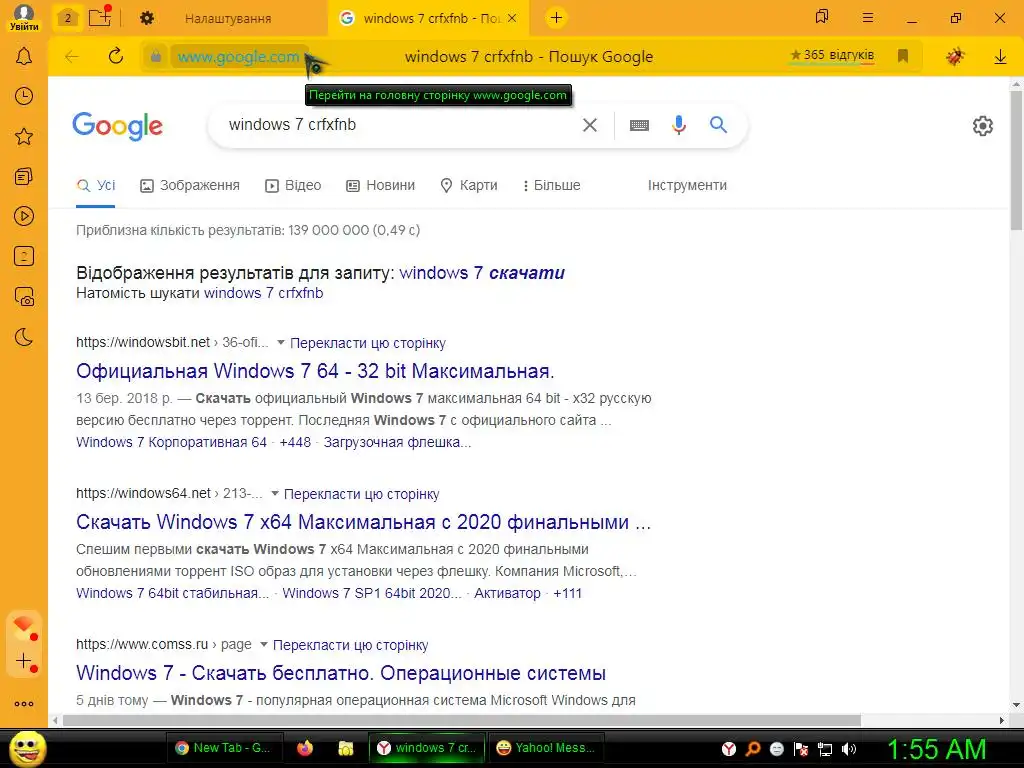
Task: Open Yahoo! Messenger taskbar item
Action: click(x=546, y=748)
